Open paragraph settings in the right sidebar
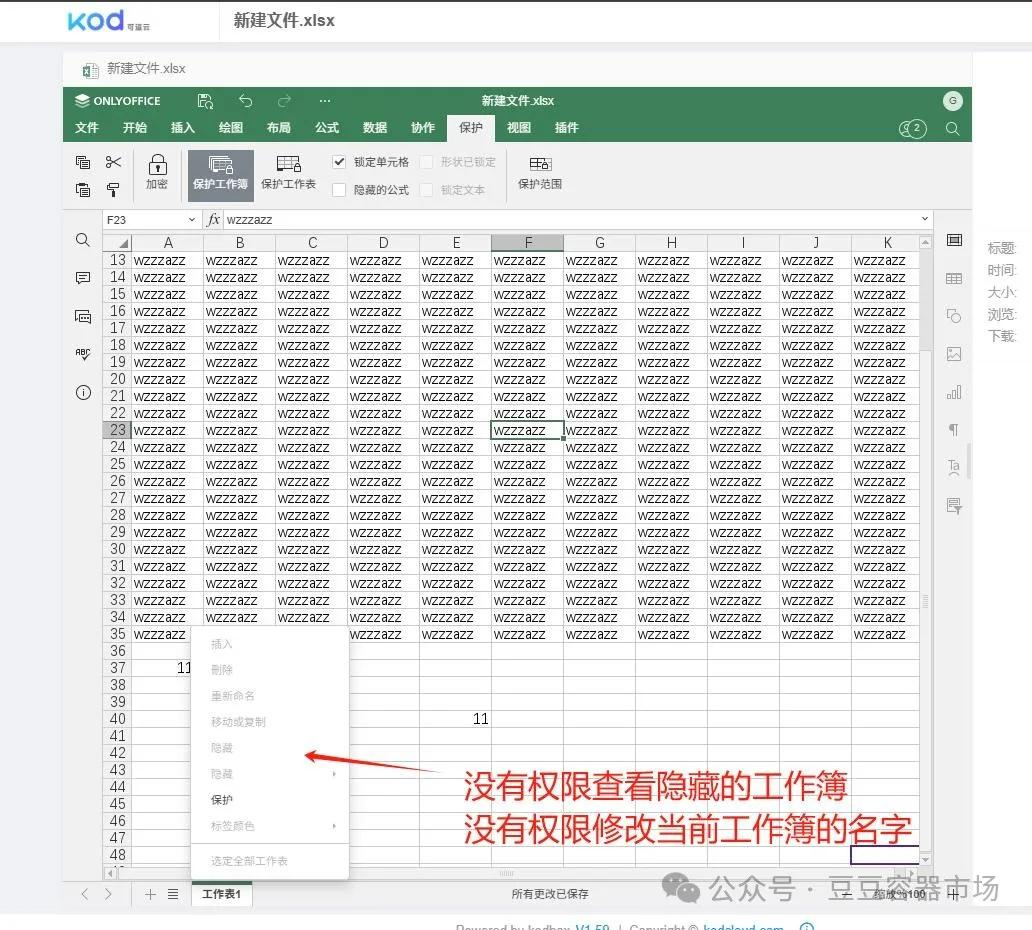 click(954, 430)
